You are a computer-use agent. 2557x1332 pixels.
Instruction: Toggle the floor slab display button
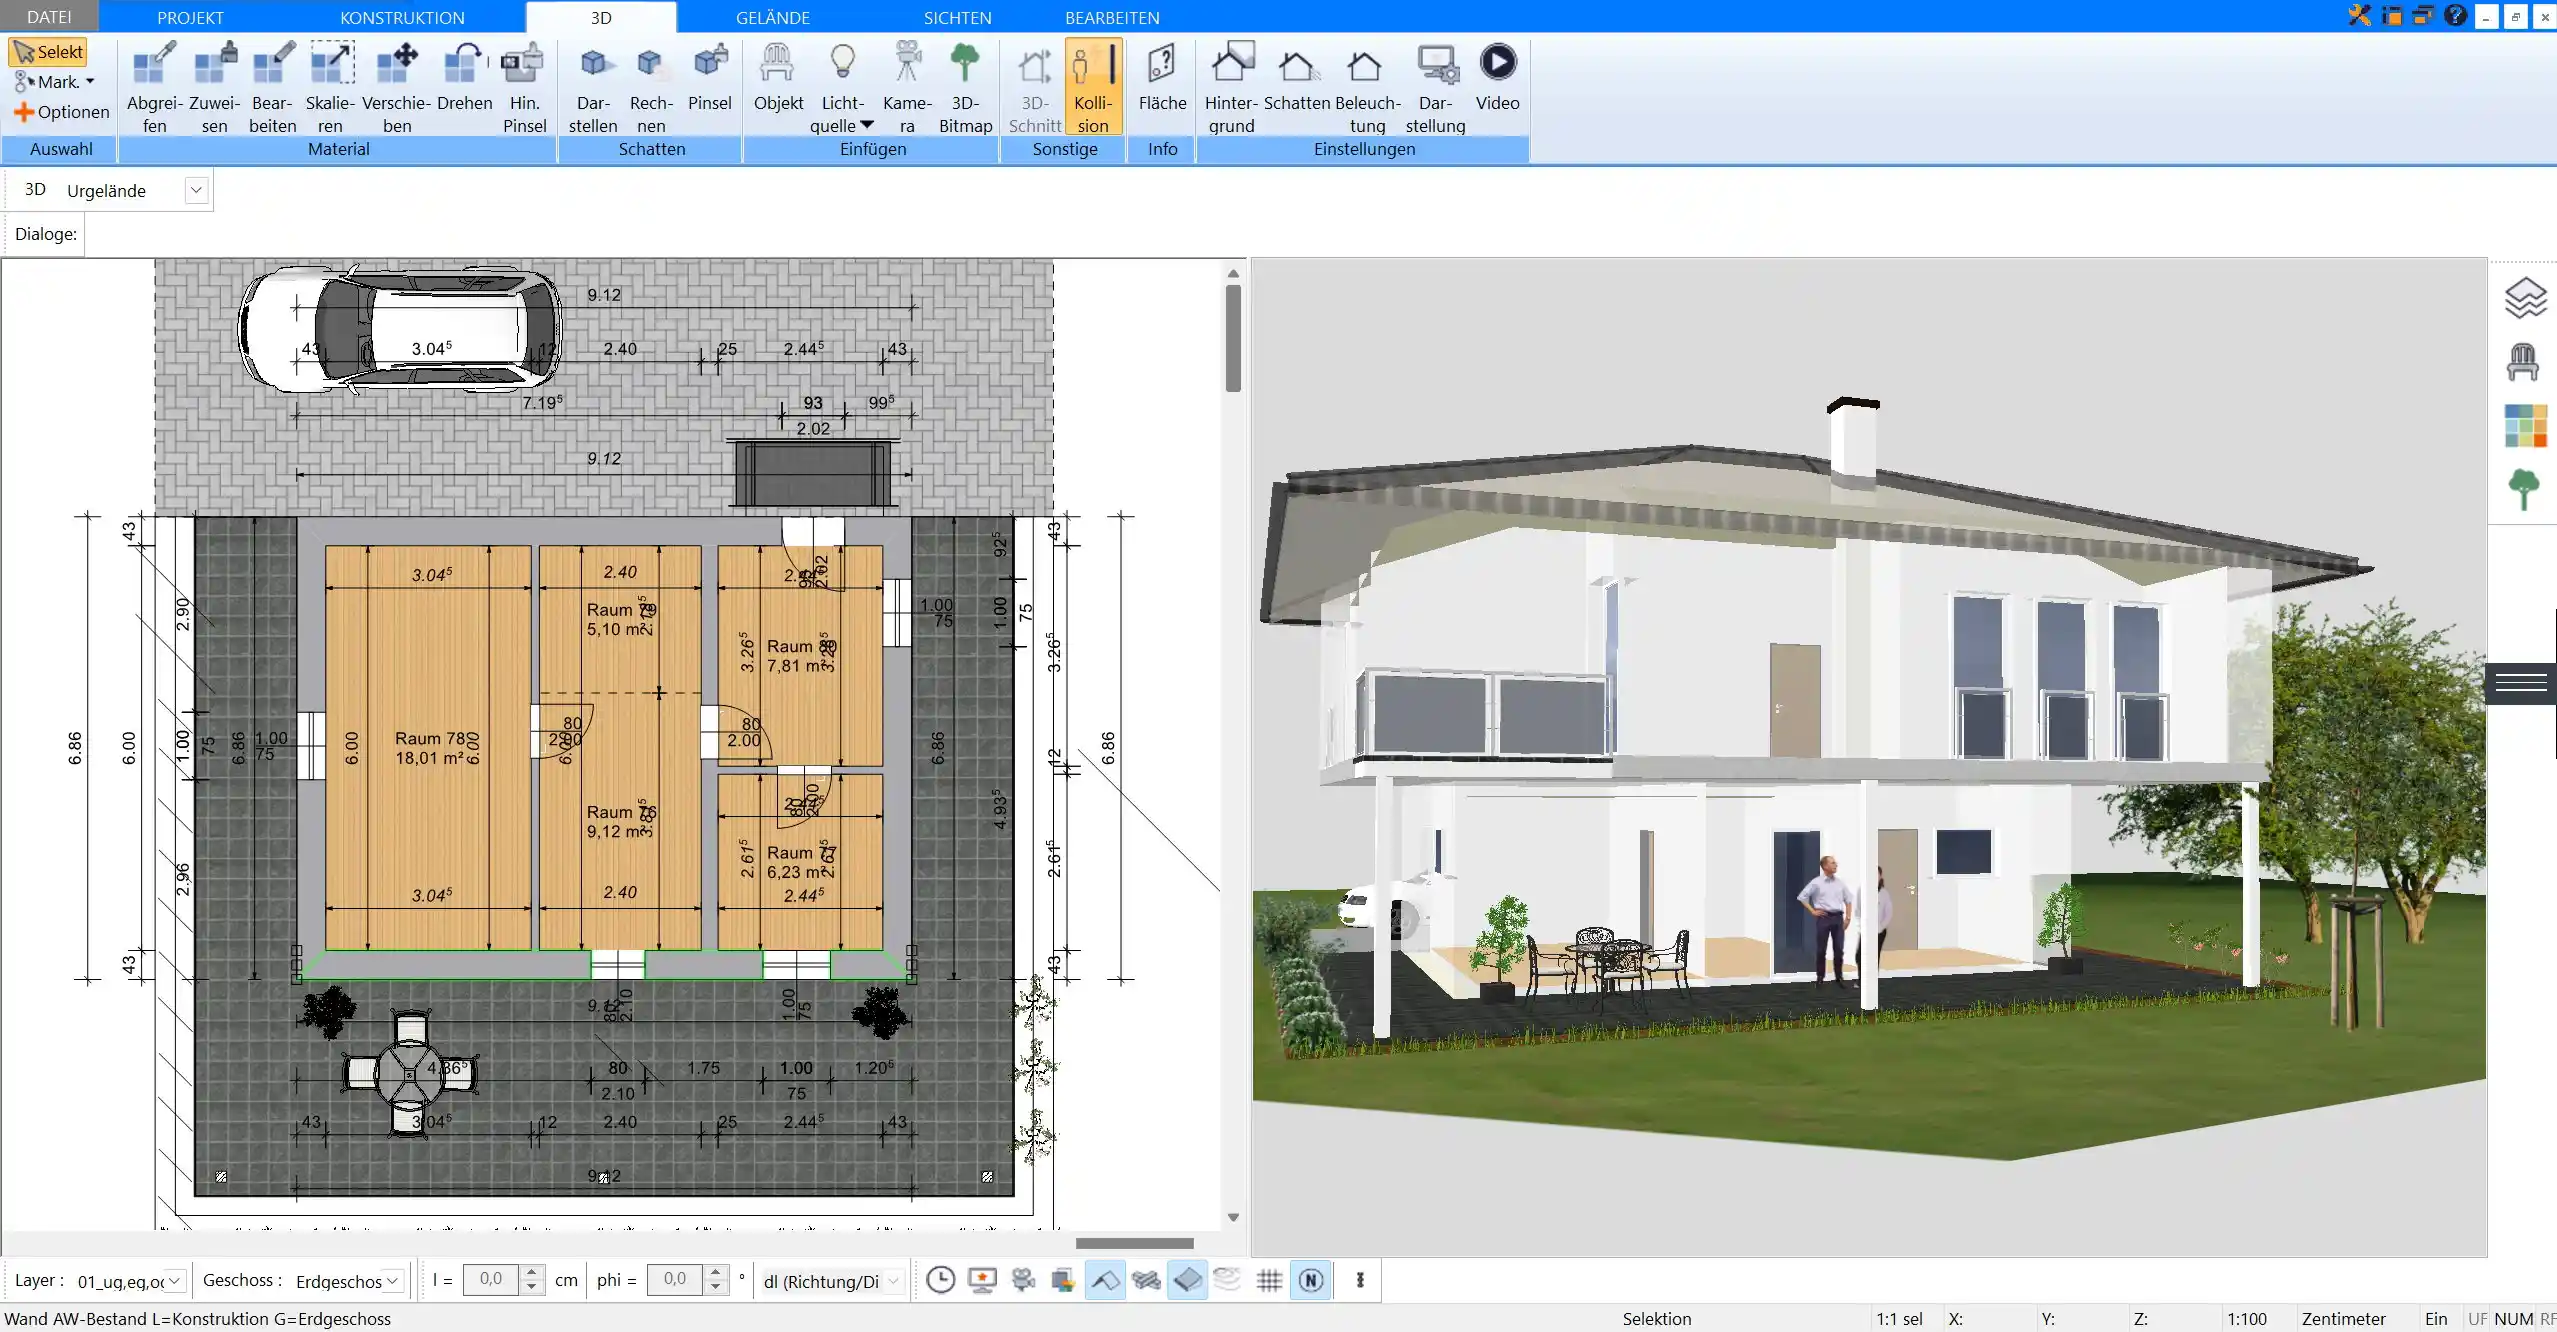[x=1187, y=1280]
